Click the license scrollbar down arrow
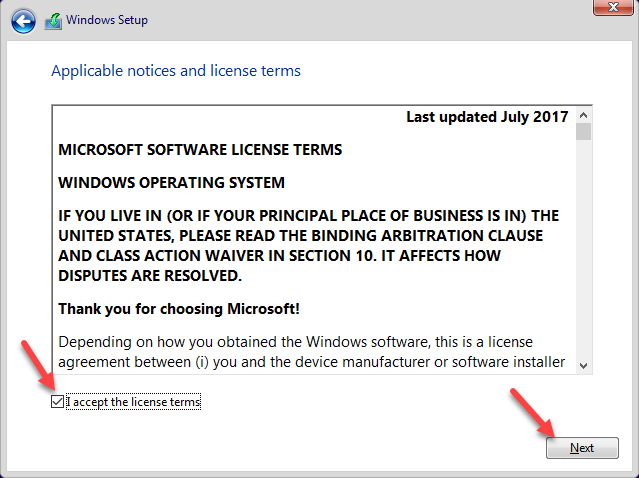639x478 pixels. click(x=583, y=366)
